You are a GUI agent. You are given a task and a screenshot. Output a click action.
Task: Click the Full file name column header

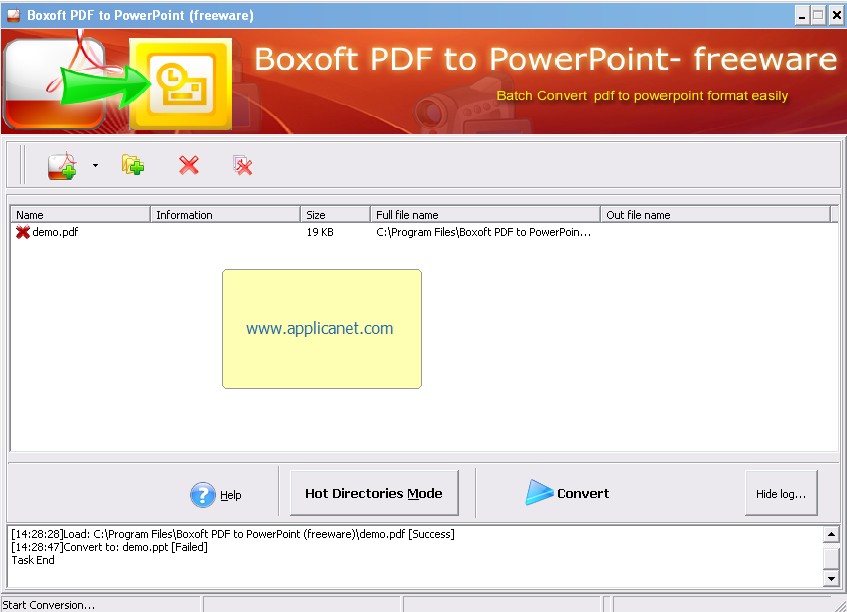(x=485, y=214)
